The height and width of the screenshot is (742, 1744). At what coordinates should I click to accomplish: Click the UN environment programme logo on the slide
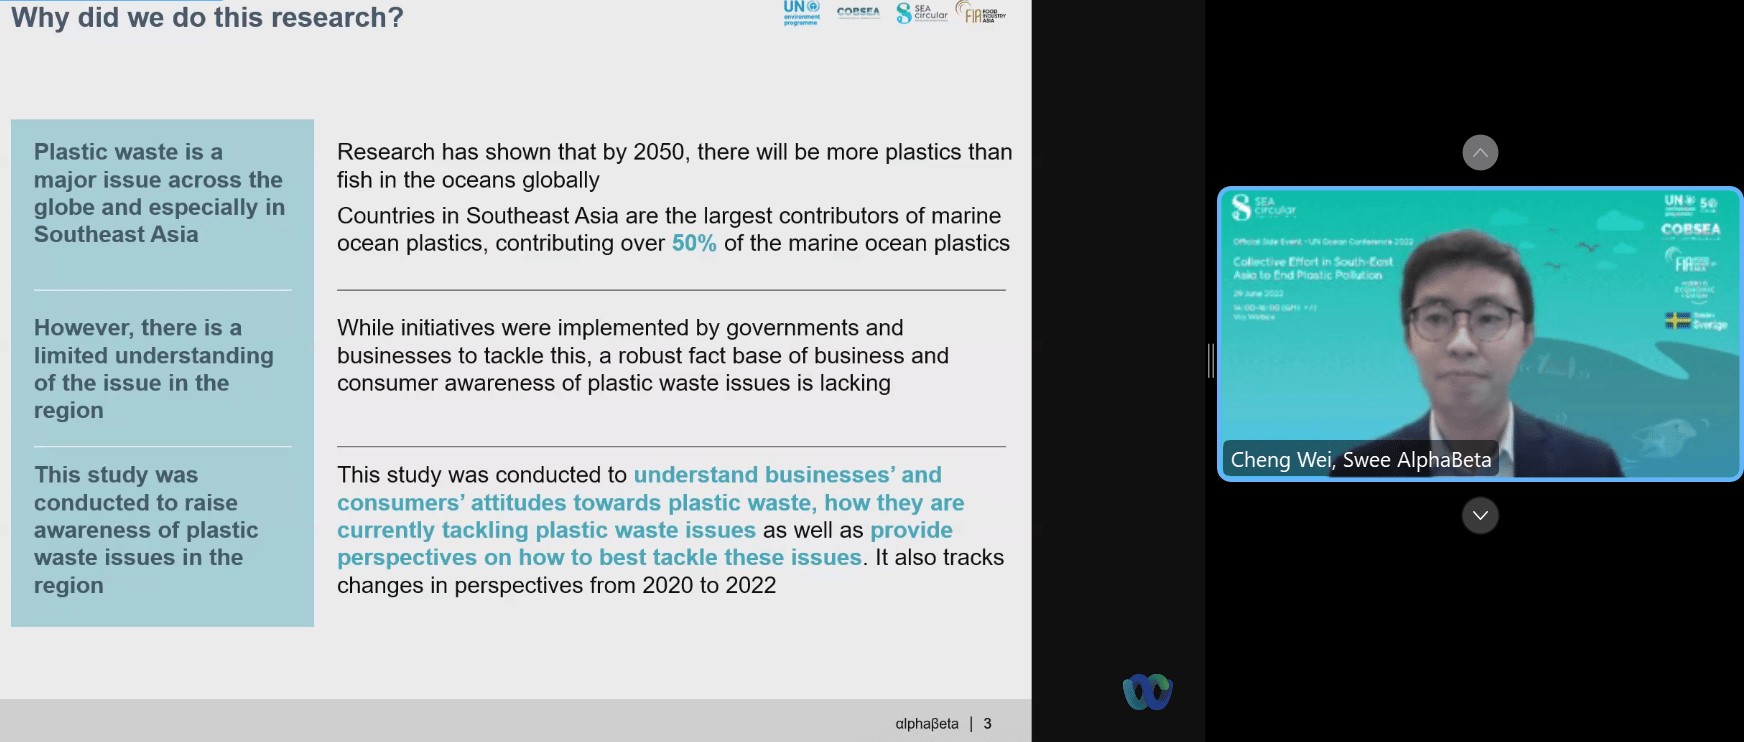point(801,12)
